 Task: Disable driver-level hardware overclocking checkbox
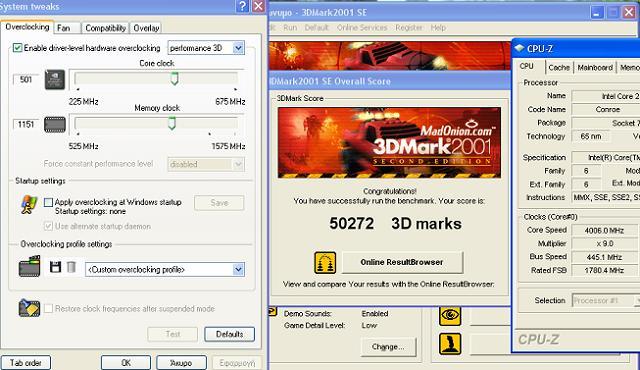point(18,48)
